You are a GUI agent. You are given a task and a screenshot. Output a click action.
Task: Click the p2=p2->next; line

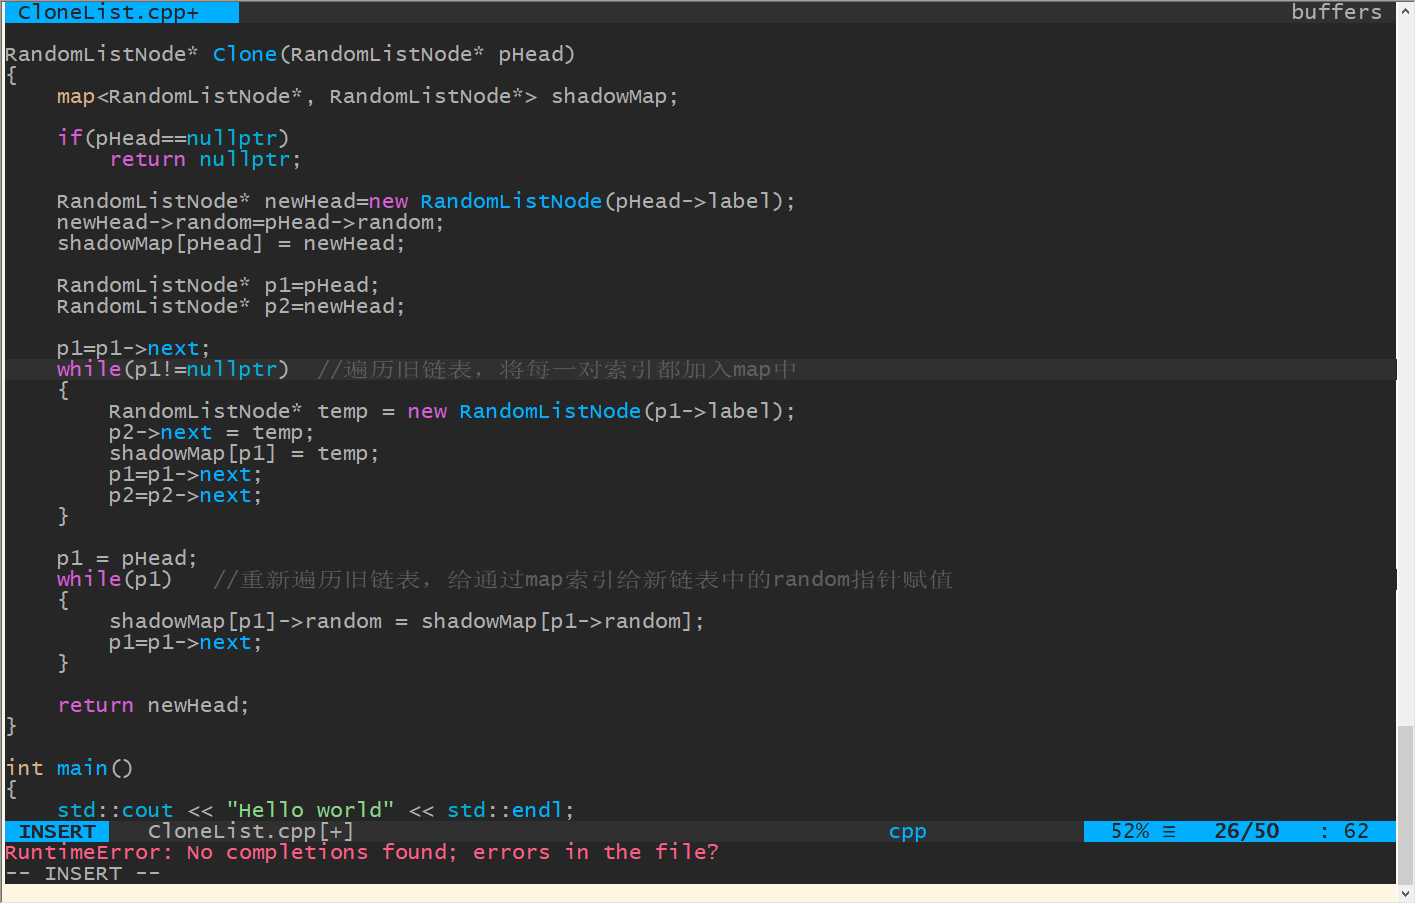click(x=185, y=495)
